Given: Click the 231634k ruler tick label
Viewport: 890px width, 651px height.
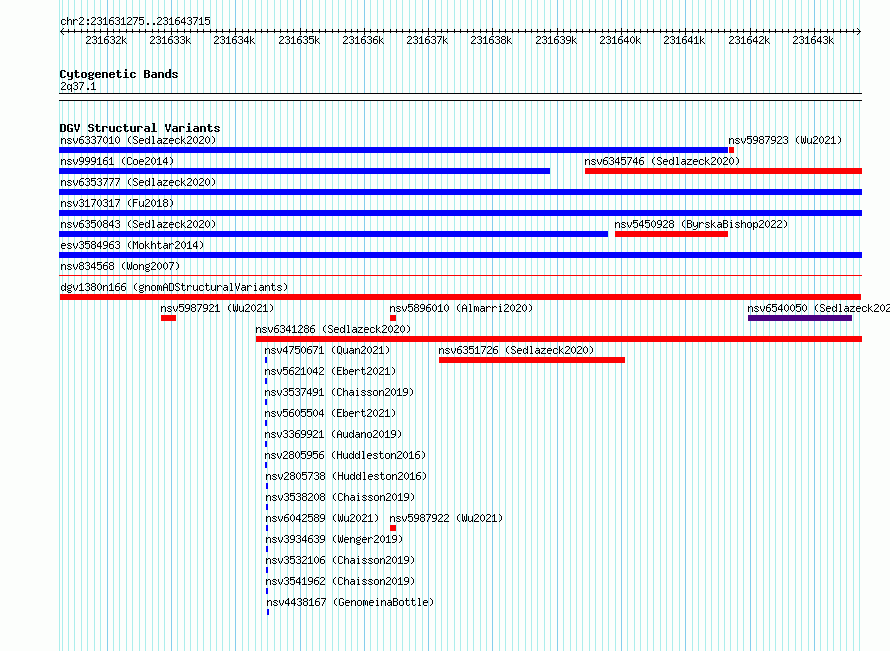Looking at the screenshot, I should tap(234, 40).
